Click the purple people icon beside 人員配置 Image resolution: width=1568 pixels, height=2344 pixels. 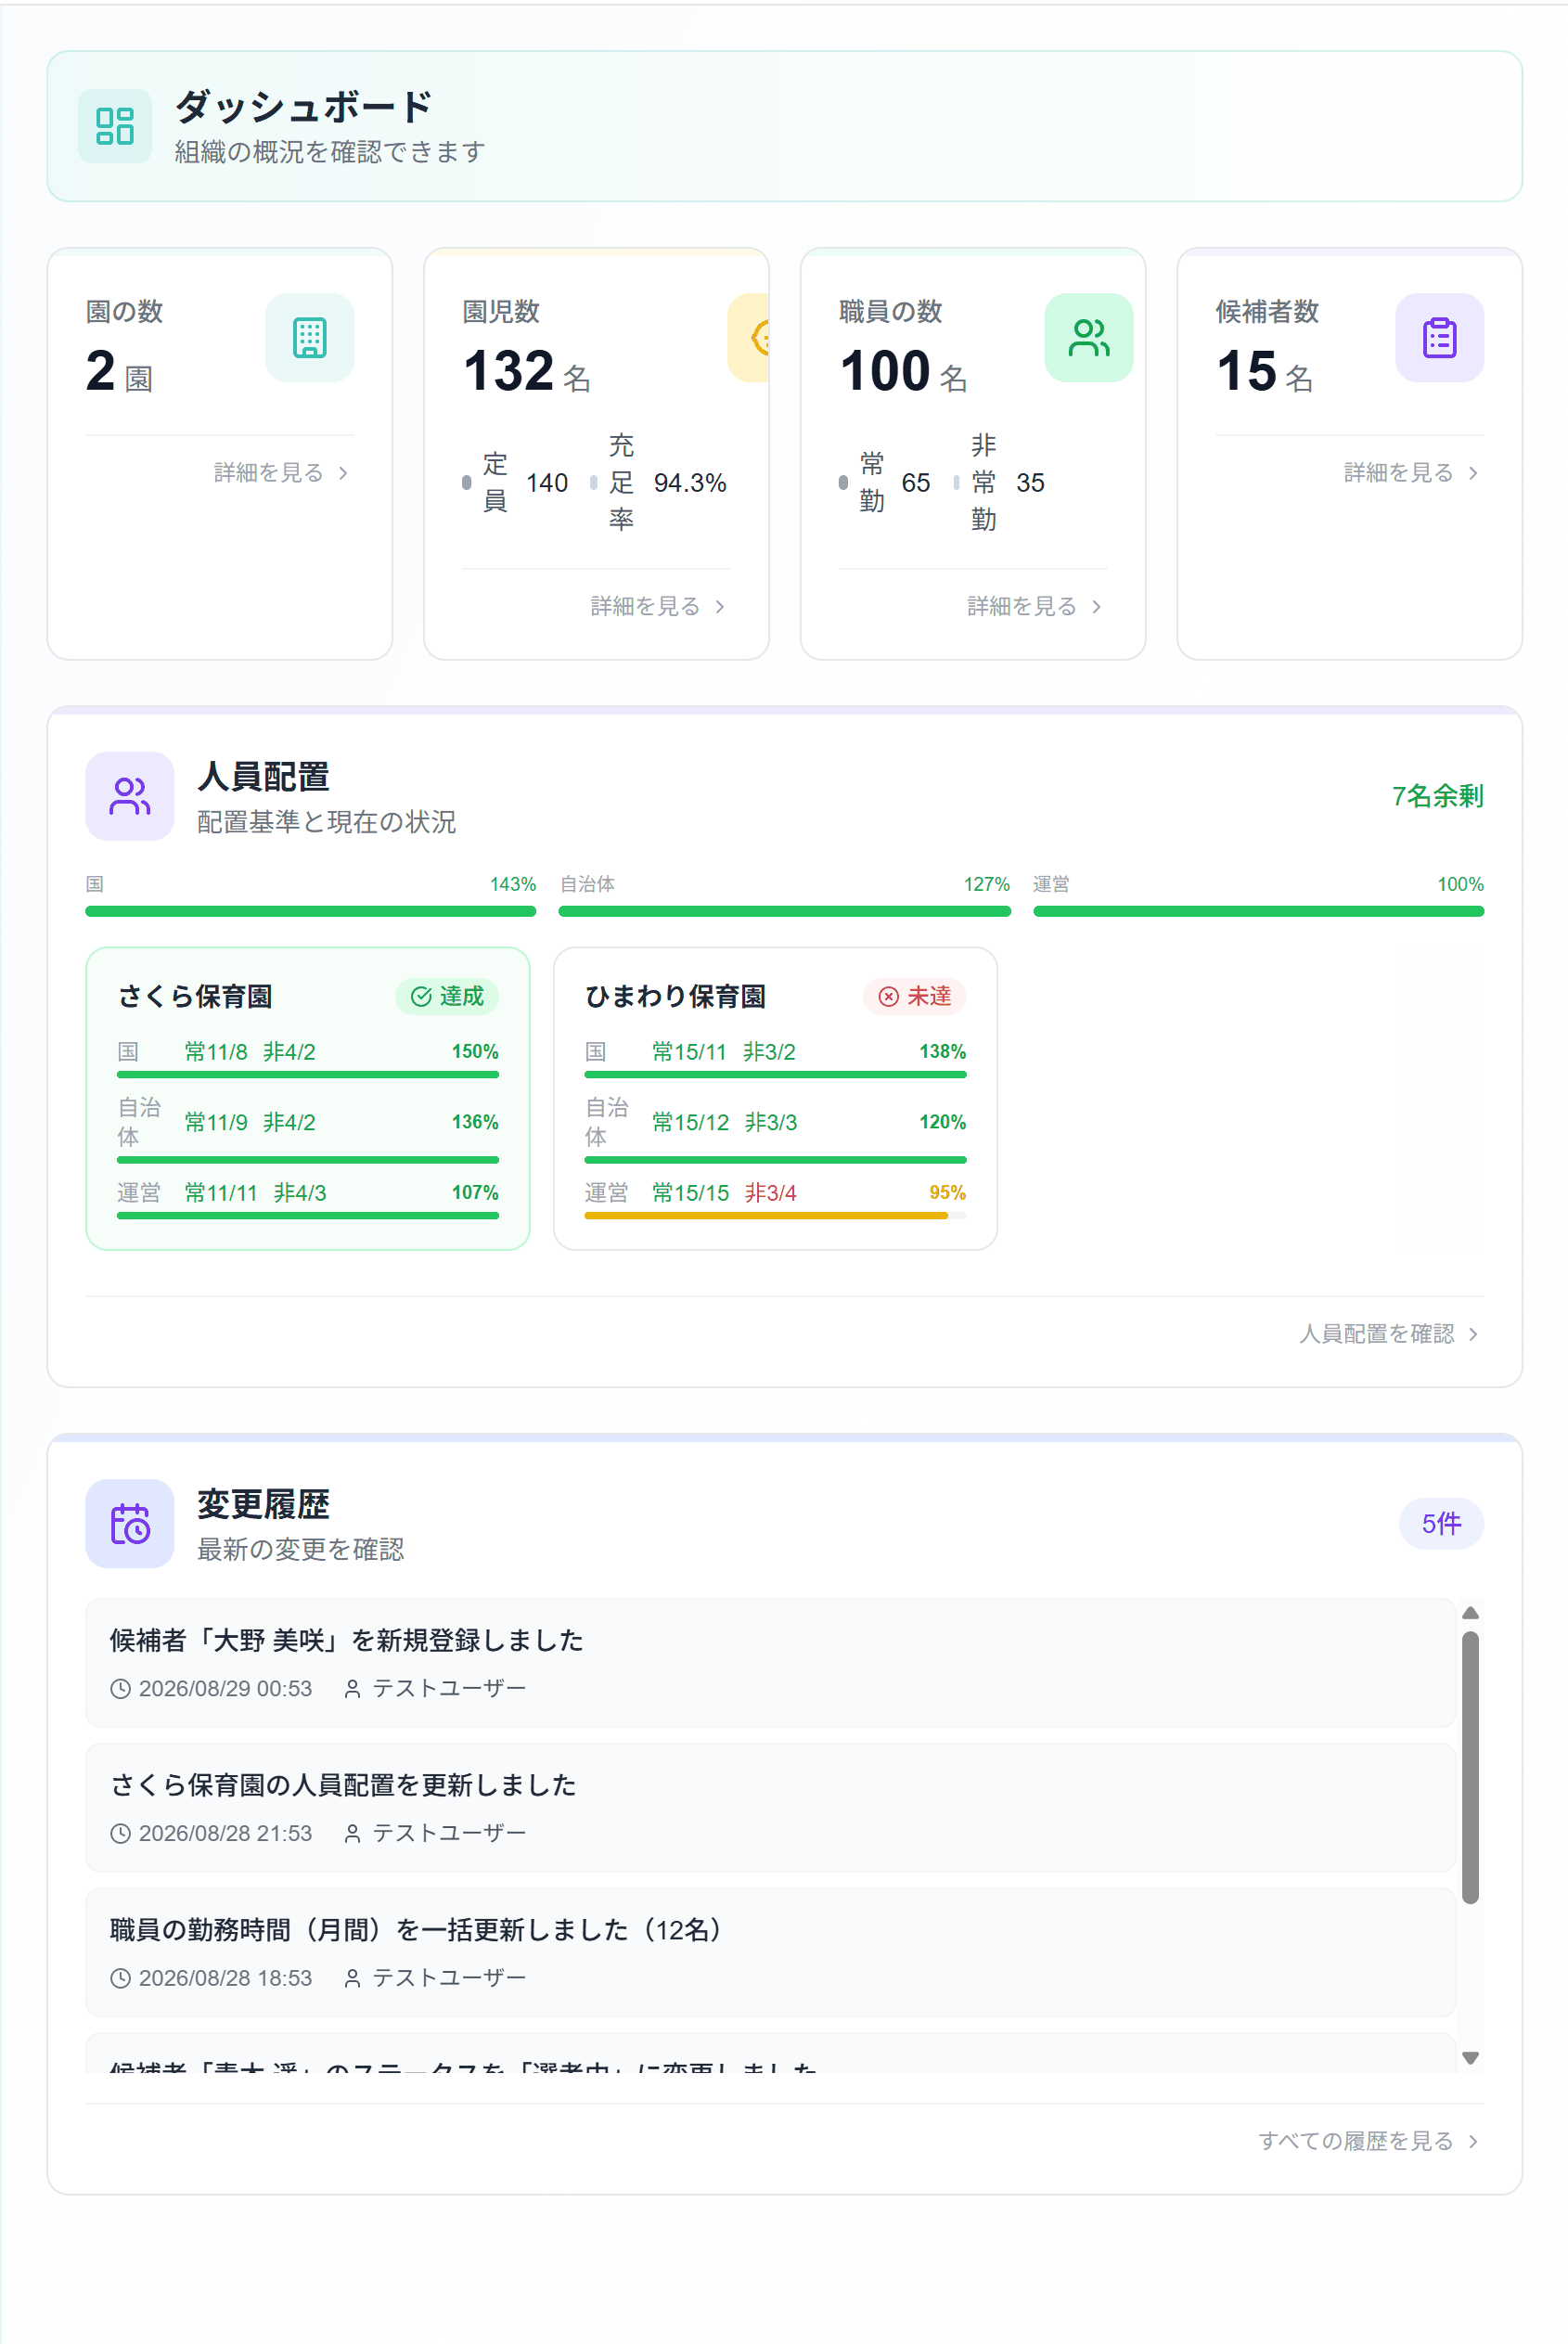(130, 796)
